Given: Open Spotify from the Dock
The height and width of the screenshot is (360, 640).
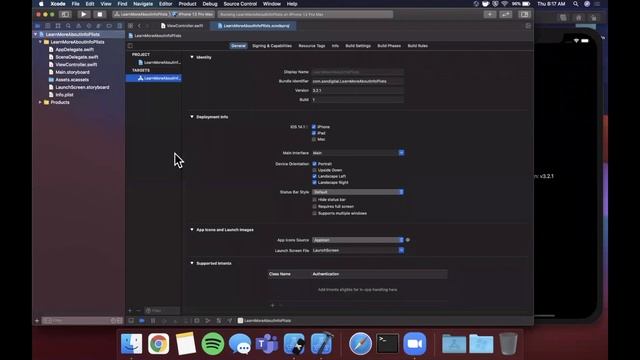Looking at the screenshot, I should click(213, 344).
